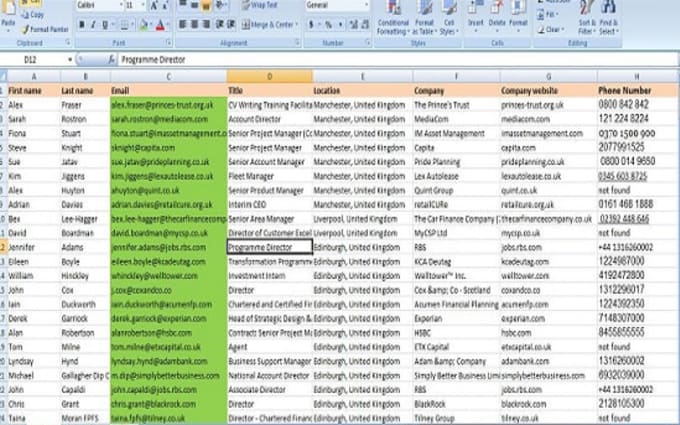Screen dimensions: 680x425
Task: Toggle italic formatting
Action: pos(93,25)
